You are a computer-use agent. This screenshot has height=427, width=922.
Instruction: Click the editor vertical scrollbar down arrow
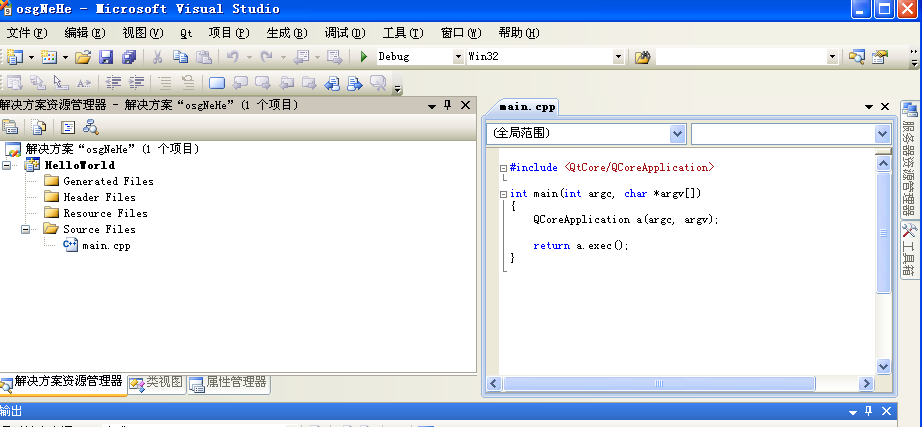click(883, 366)
